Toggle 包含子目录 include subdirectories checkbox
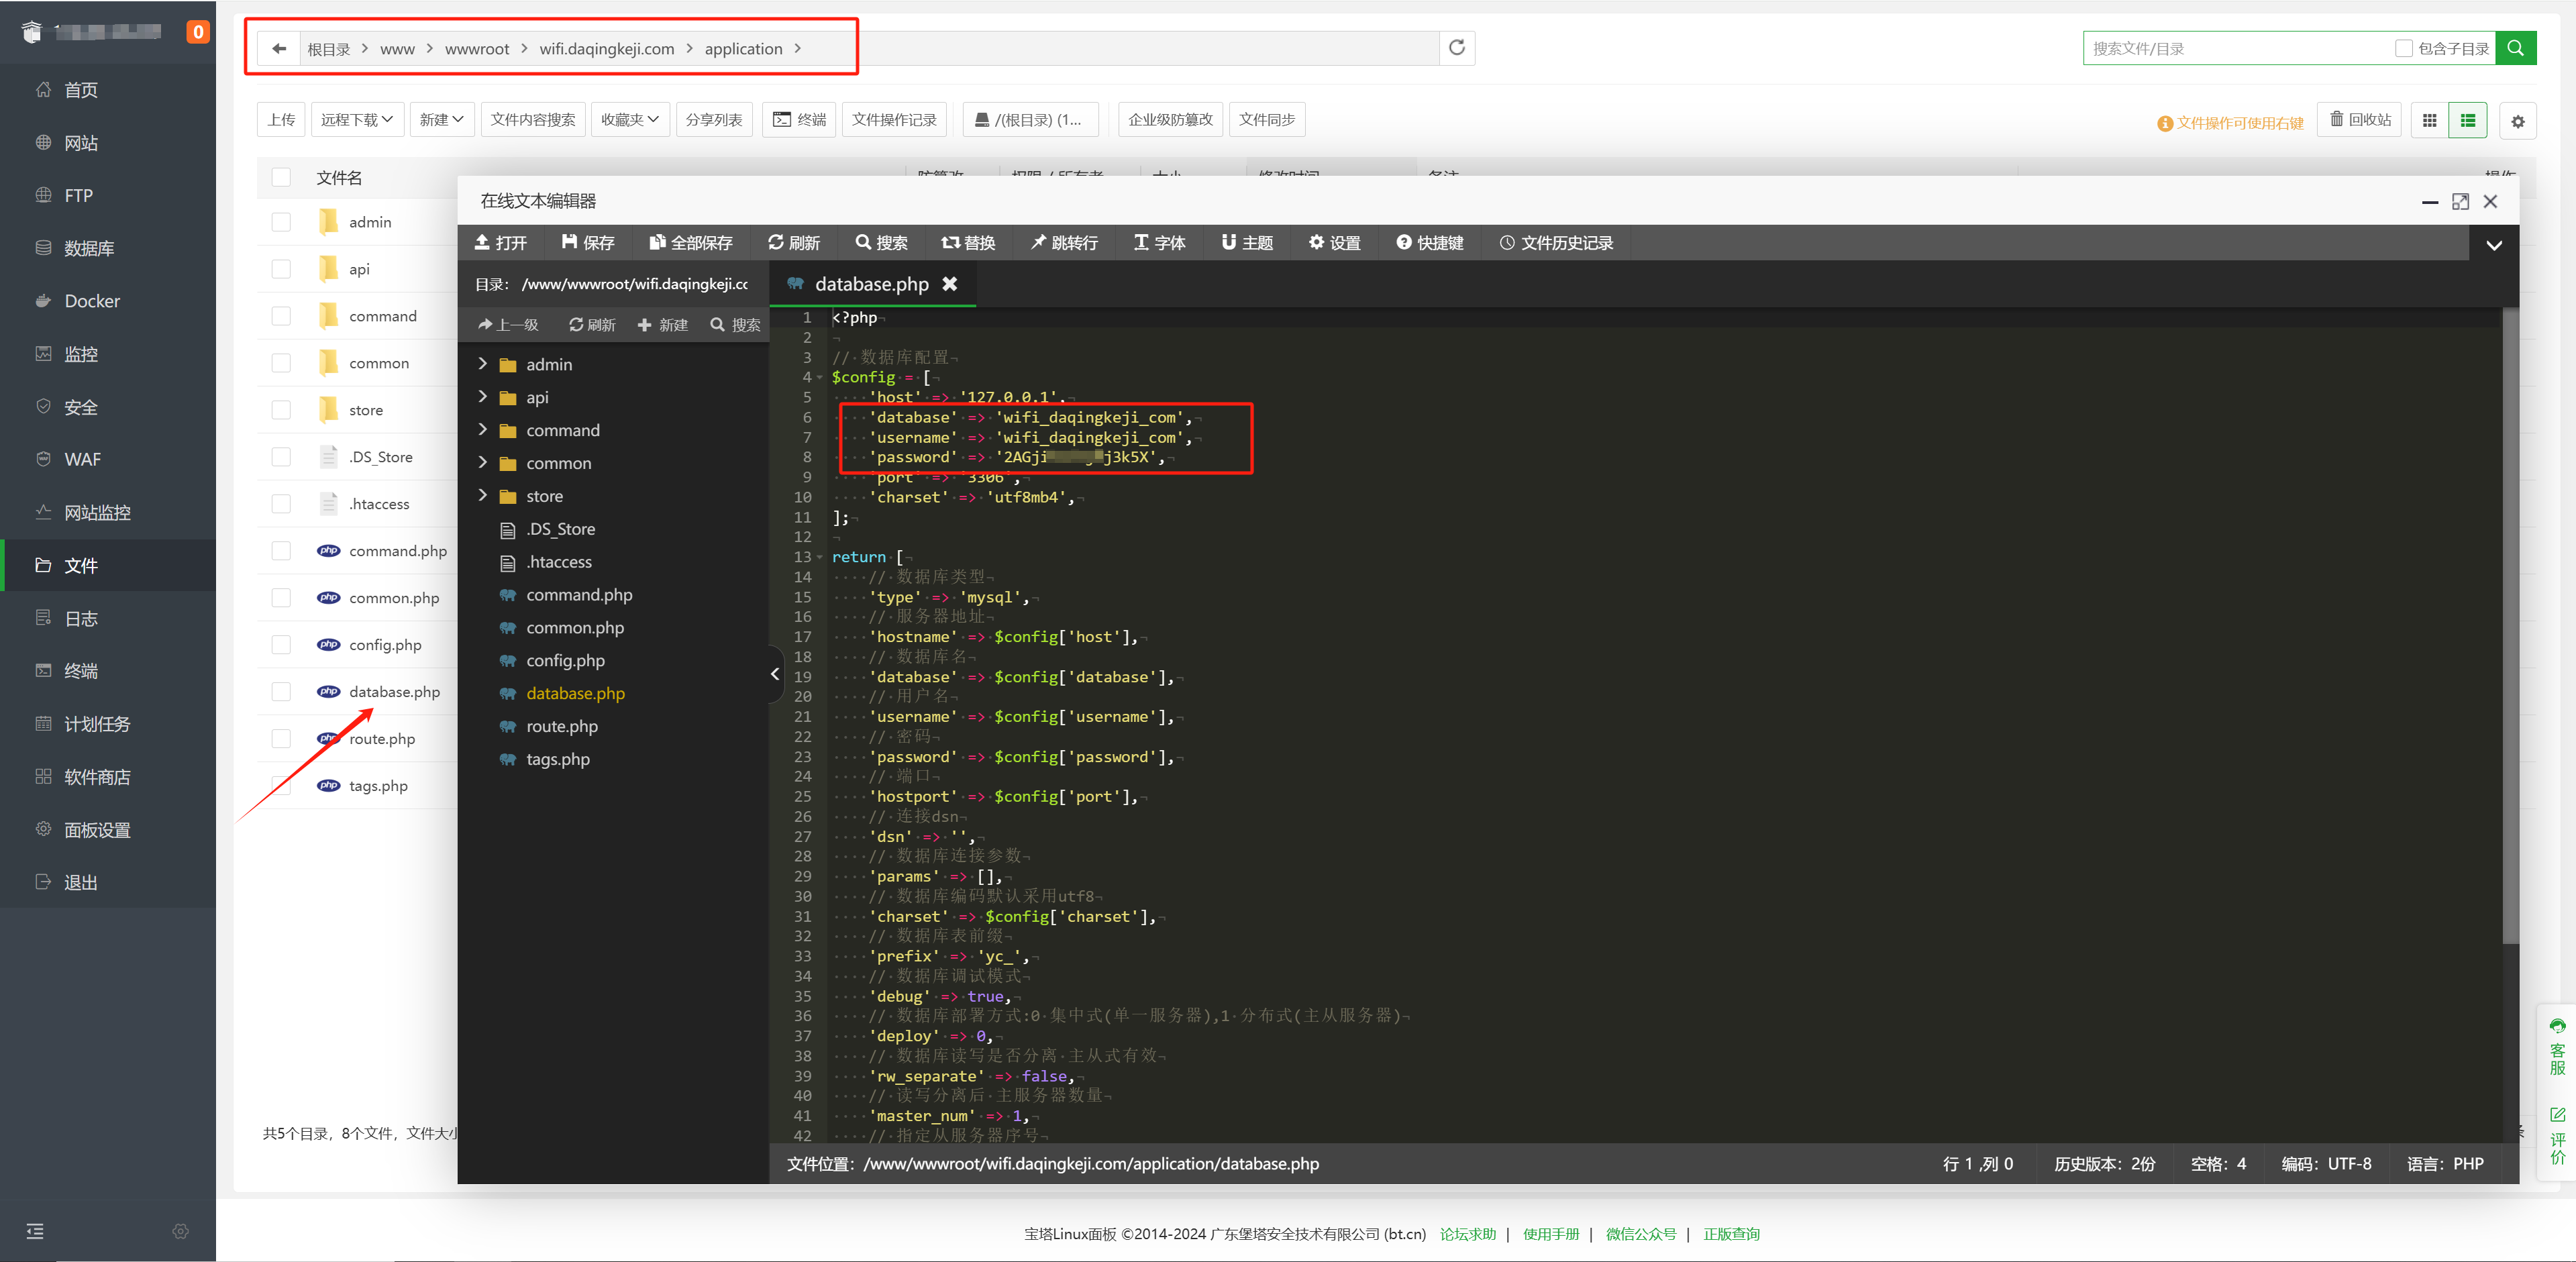The image size is (2576, 1262). 2404,48
